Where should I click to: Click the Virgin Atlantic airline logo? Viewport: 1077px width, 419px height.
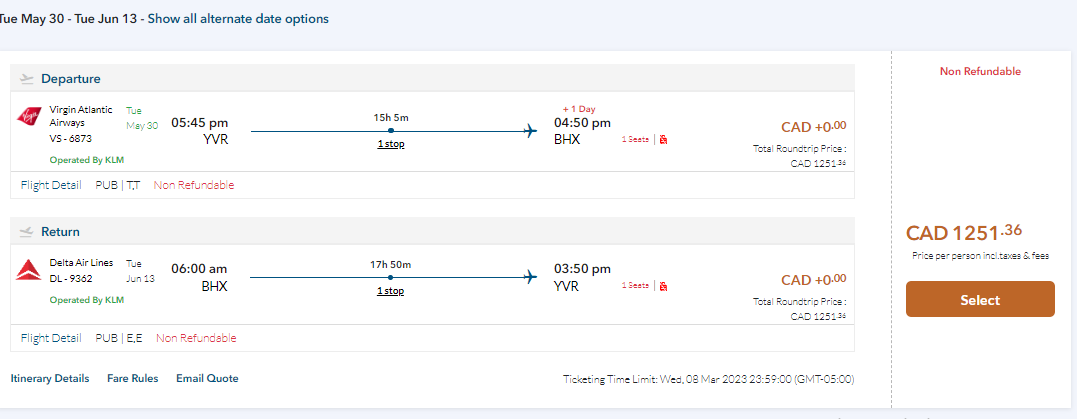(x=28, y=117)
